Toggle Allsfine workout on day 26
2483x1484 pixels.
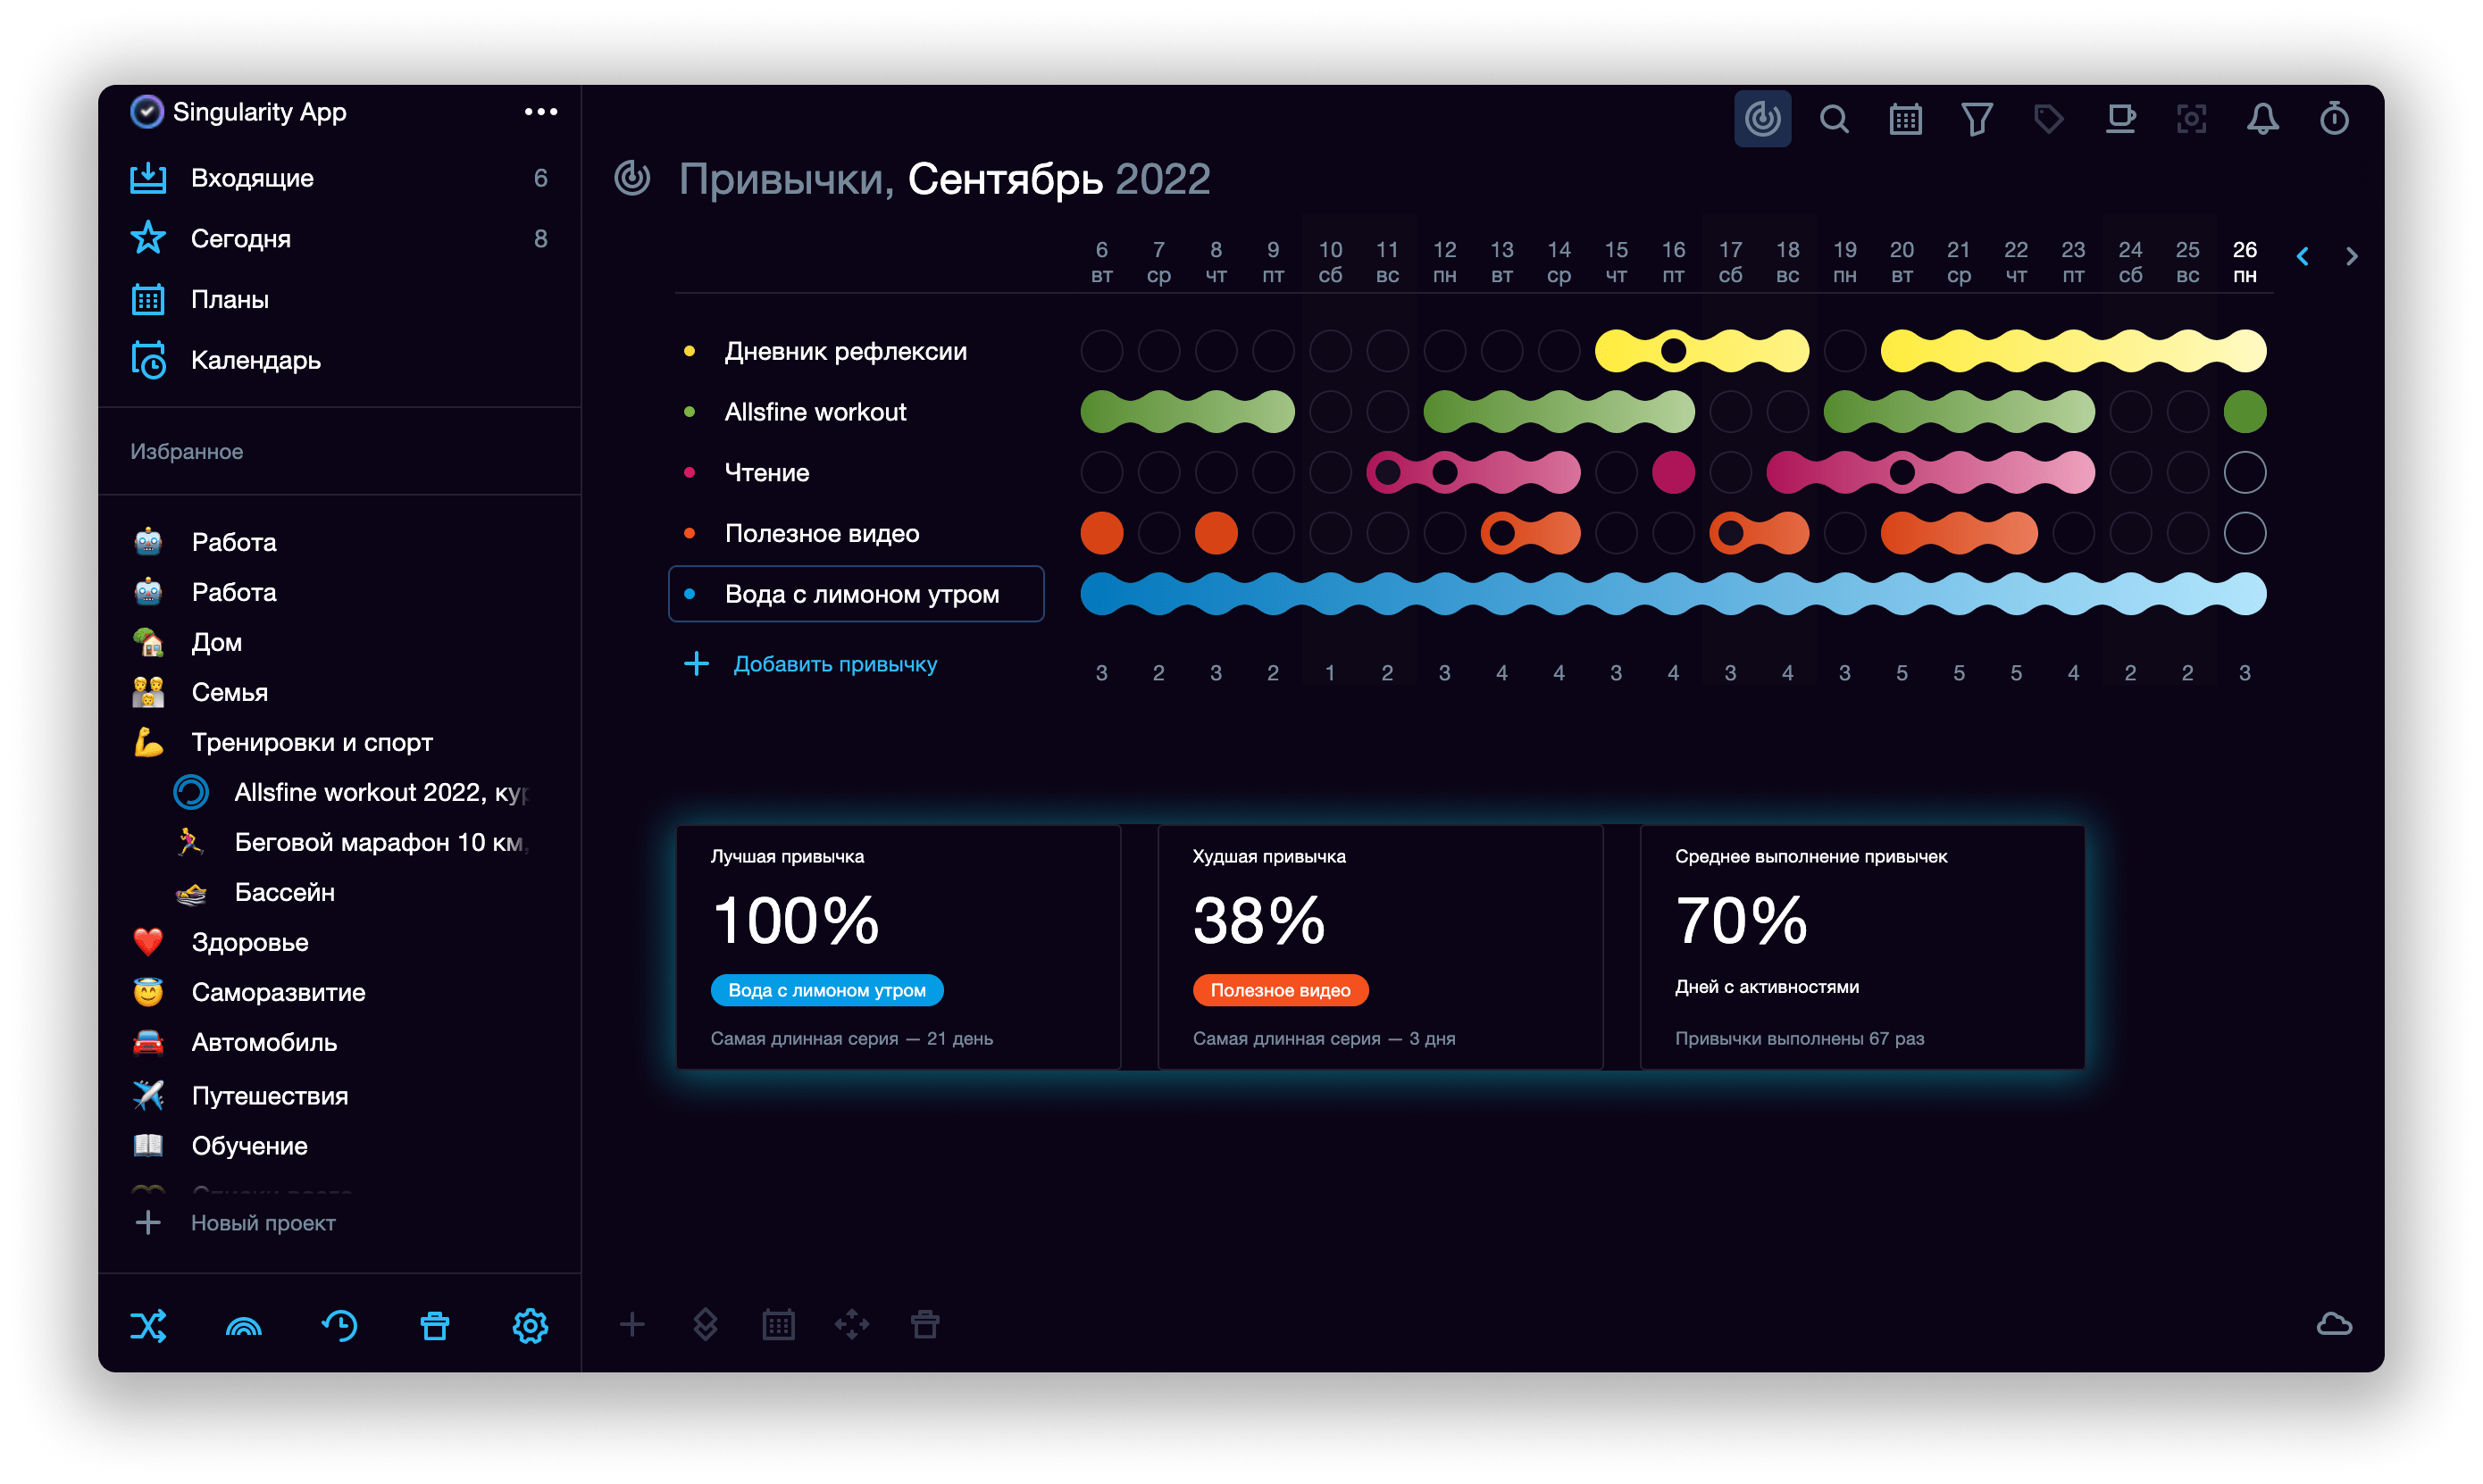point(2244,412)
